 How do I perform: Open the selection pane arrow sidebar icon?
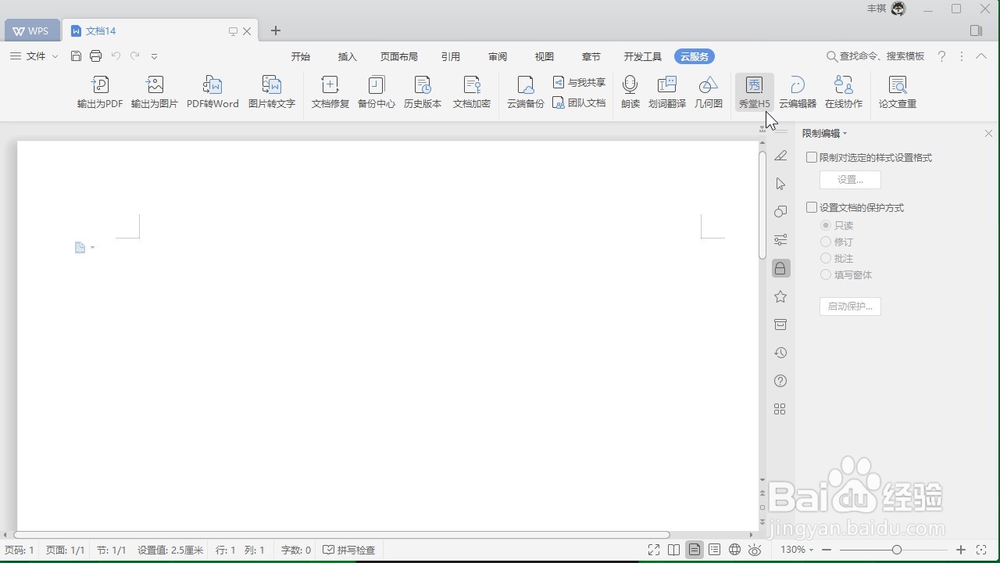[780, 184]
